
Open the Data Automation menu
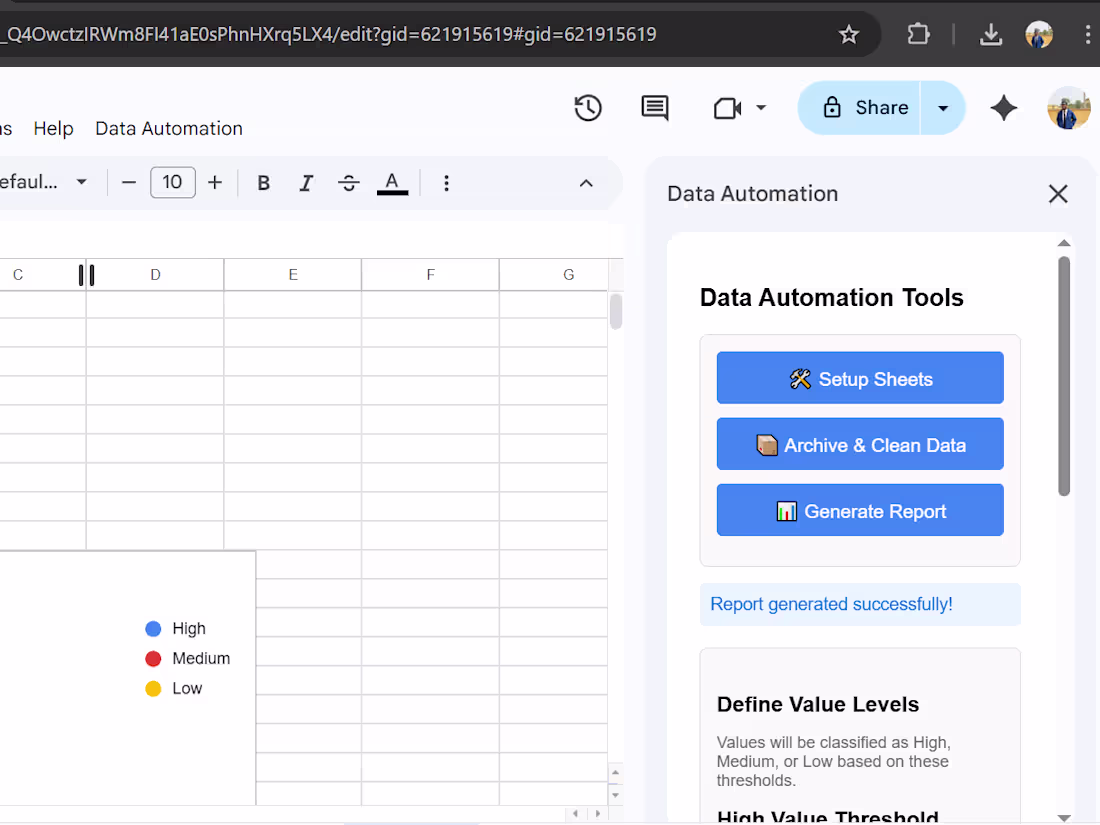168,128
